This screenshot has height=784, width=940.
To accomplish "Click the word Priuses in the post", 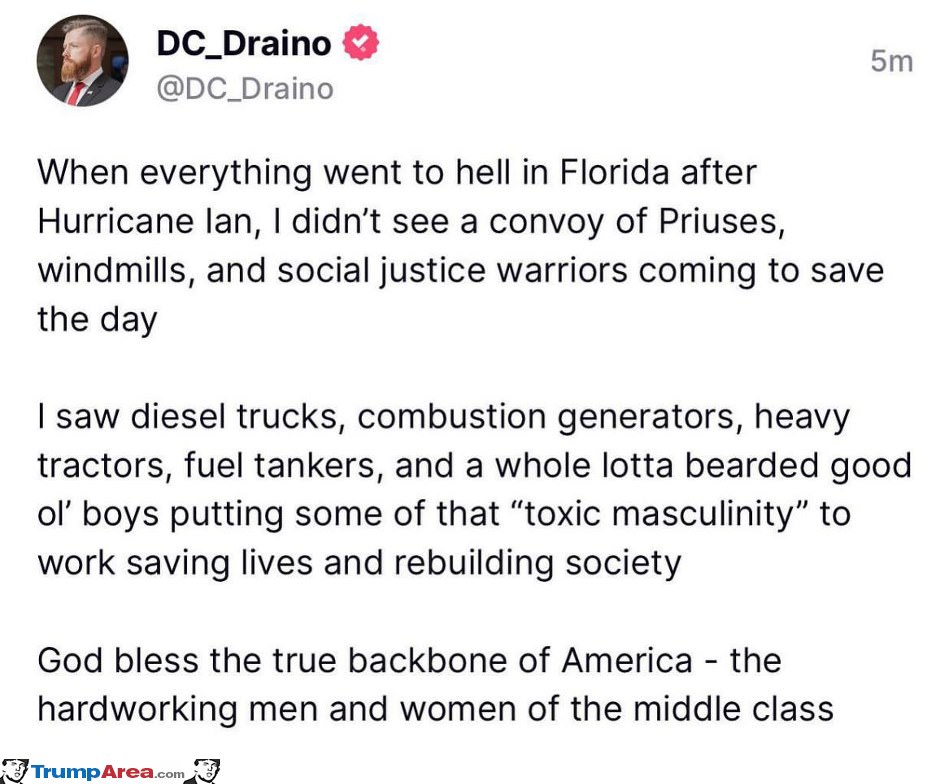I will tap(721, 221).
